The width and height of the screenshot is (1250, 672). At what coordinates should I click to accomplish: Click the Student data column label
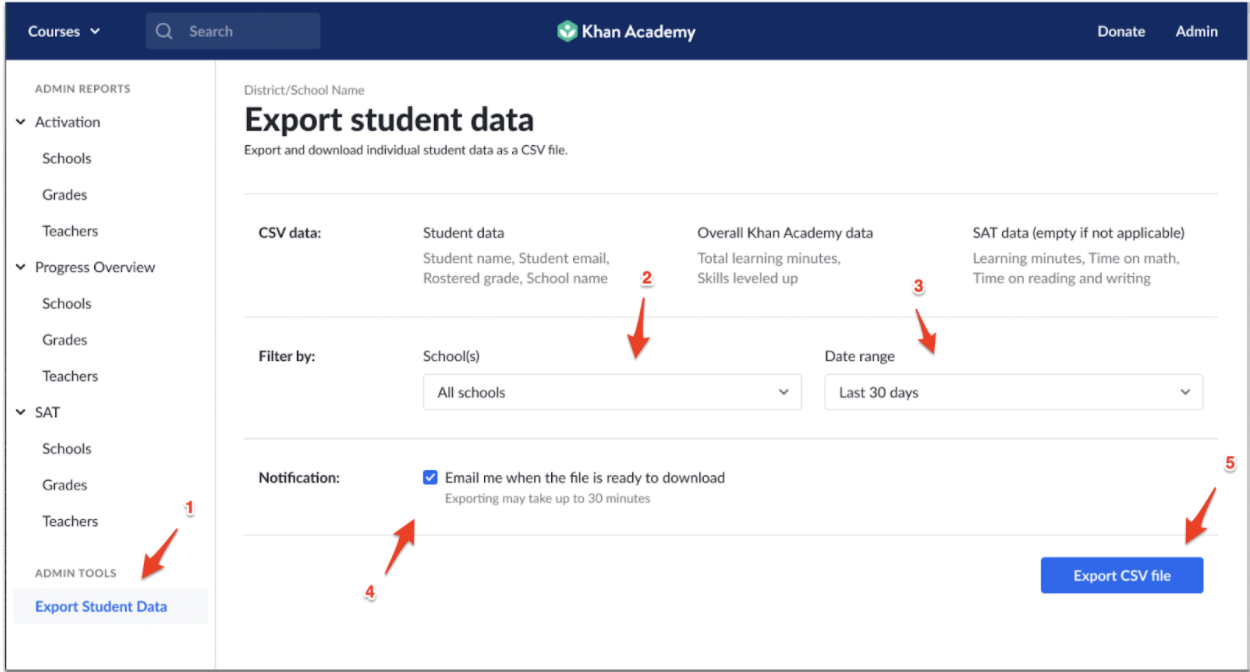pos(463,233)
